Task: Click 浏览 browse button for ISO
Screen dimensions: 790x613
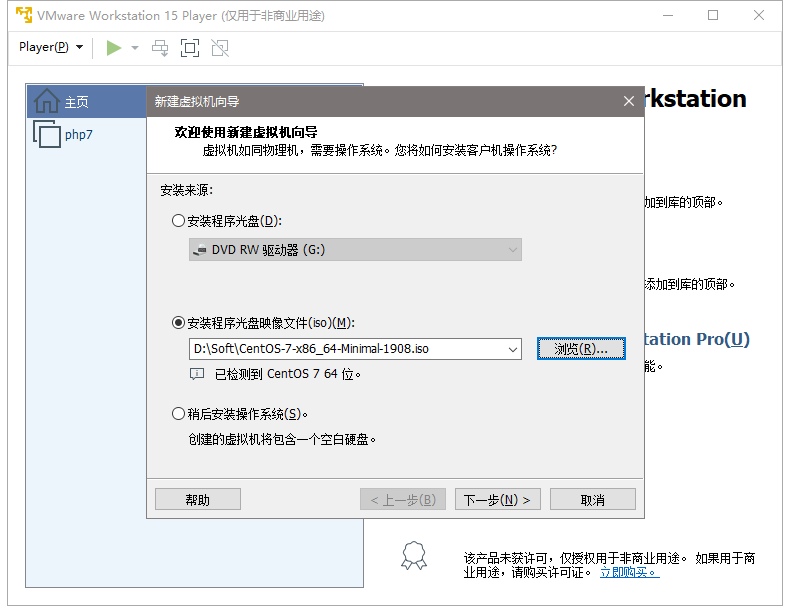Action: point(580,349)
